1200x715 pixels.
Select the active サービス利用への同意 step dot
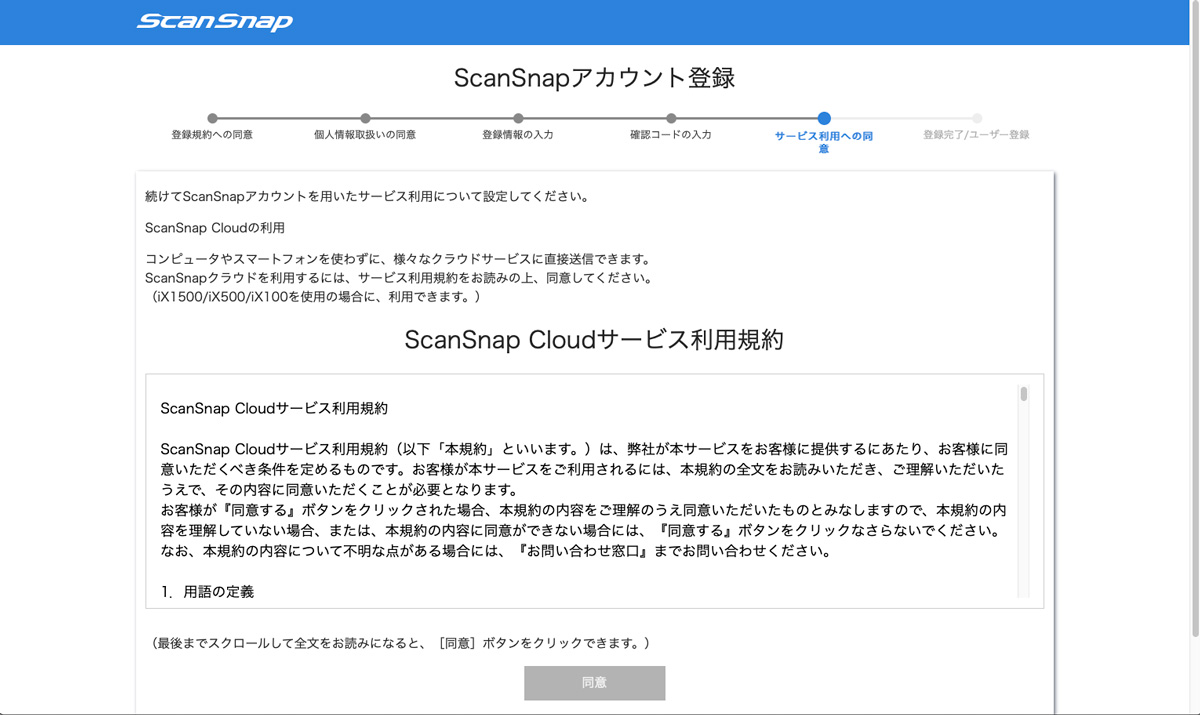coord(824,118)
